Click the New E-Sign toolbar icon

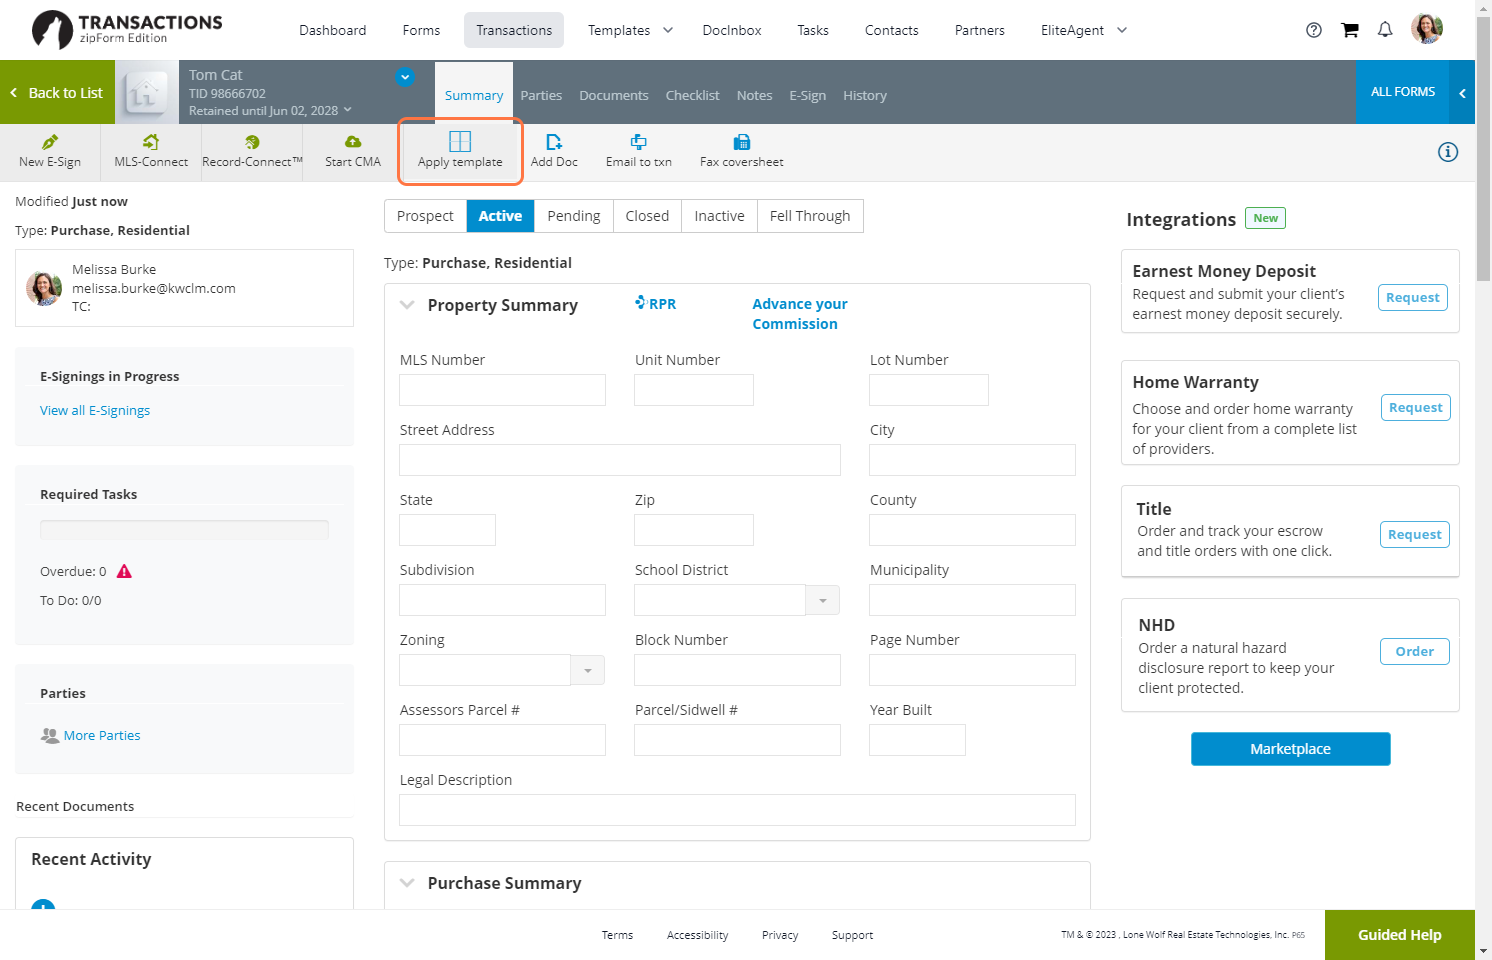(x=50, y=142)
